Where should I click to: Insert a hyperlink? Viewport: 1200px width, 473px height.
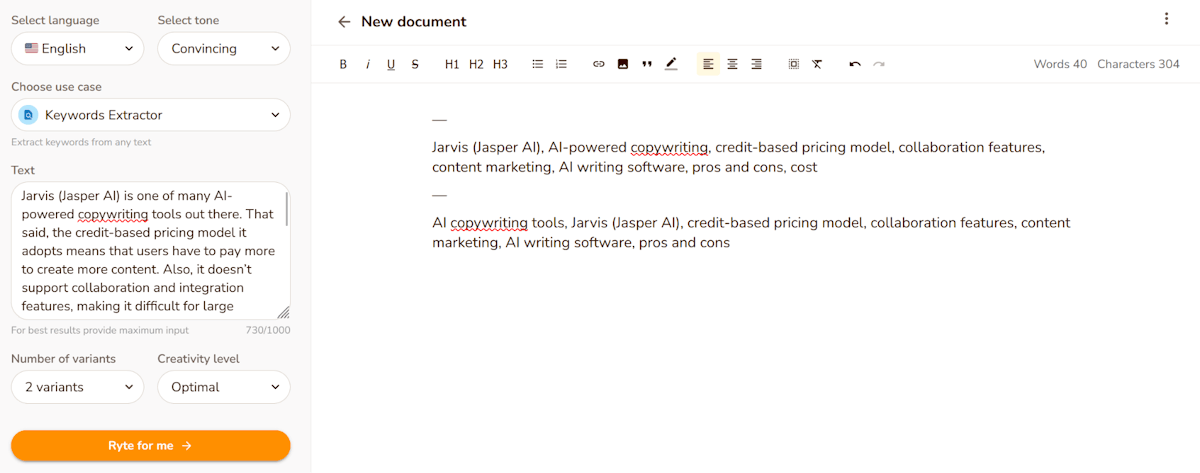pos(599,64)
